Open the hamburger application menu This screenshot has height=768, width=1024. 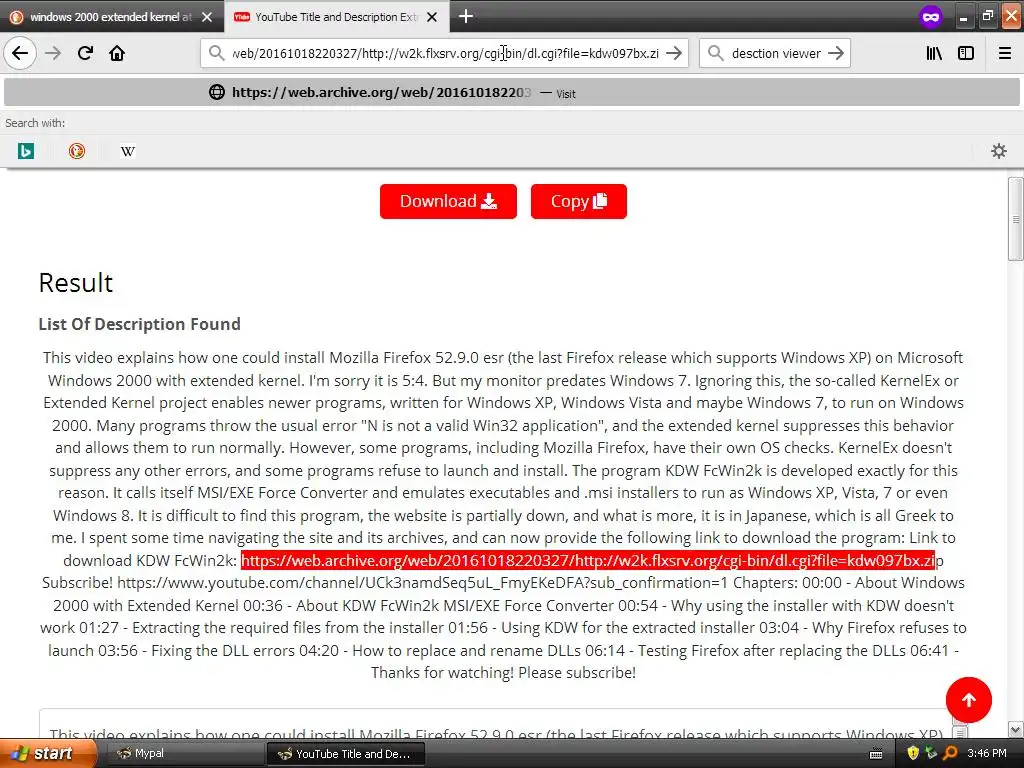1005,53
